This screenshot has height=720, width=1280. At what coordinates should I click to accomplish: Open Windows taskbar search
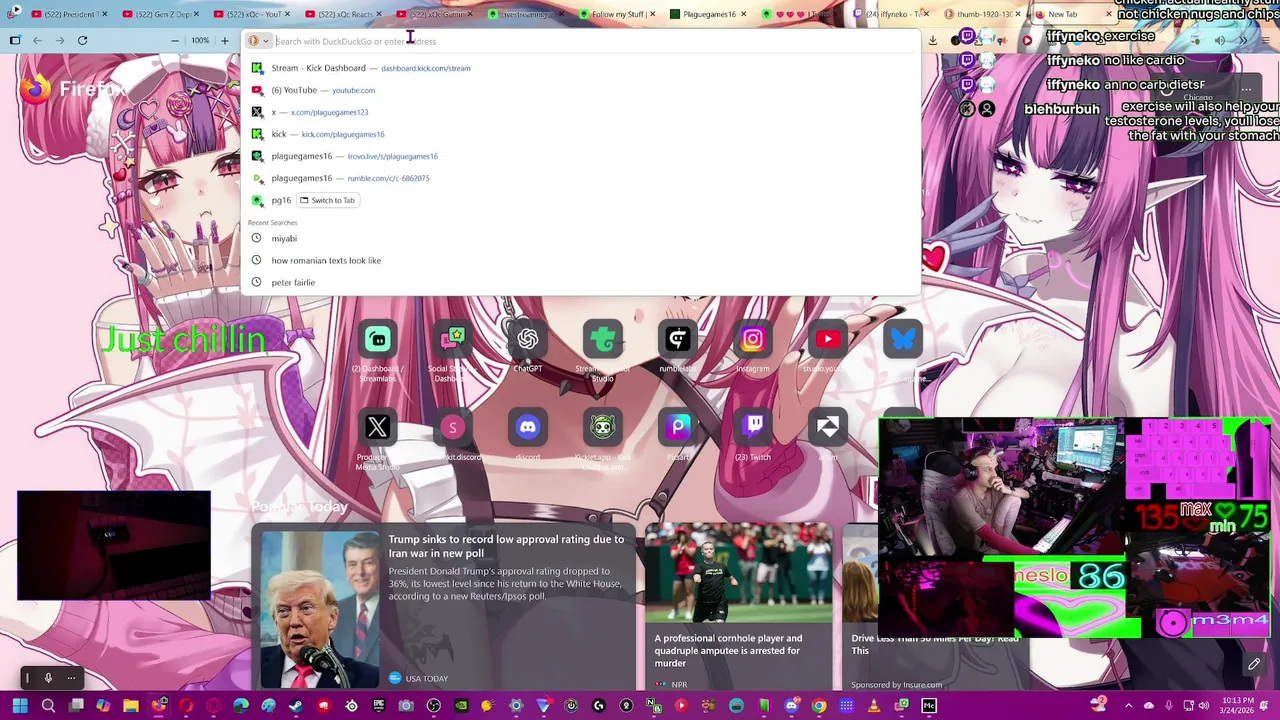[47, 706]
